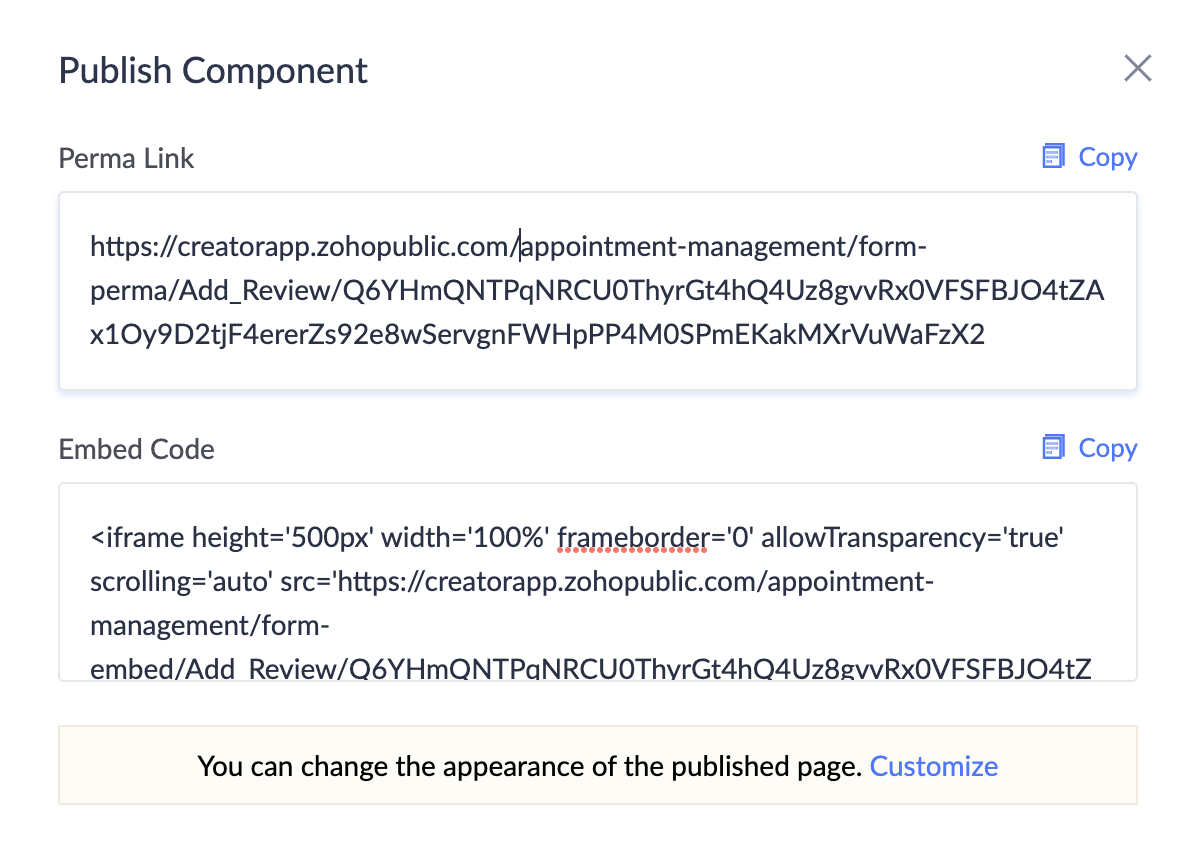Open the Customize link

pyautogui.click(x=933, y=766)
